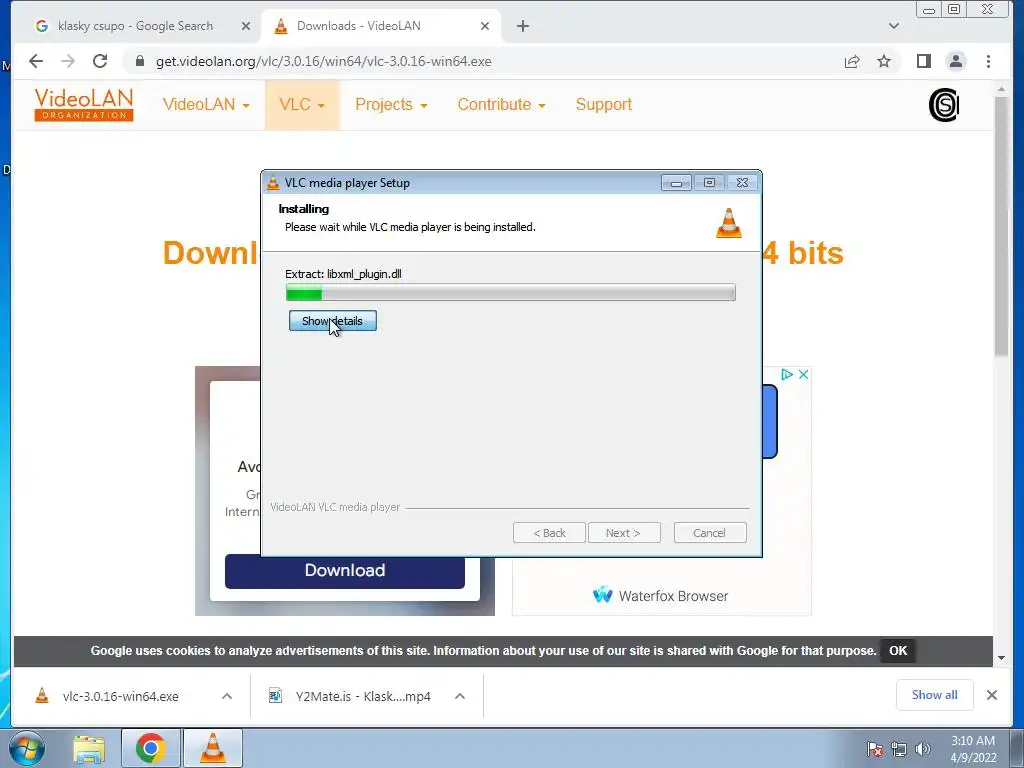Open Chrome's tab search chevron
This screenshot has width=1024, height=768.
(x=893, y=26)
